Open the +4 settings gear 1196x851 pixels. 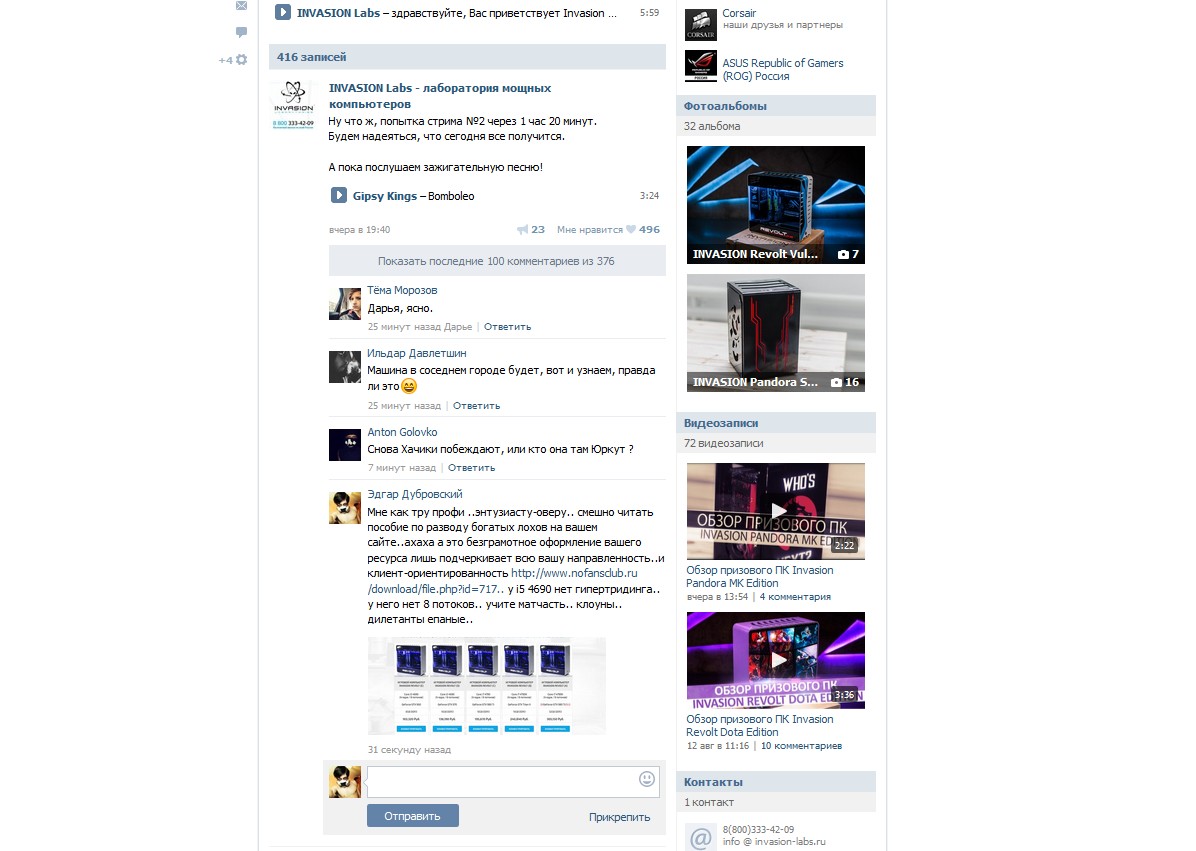click(x=240, y=60)
